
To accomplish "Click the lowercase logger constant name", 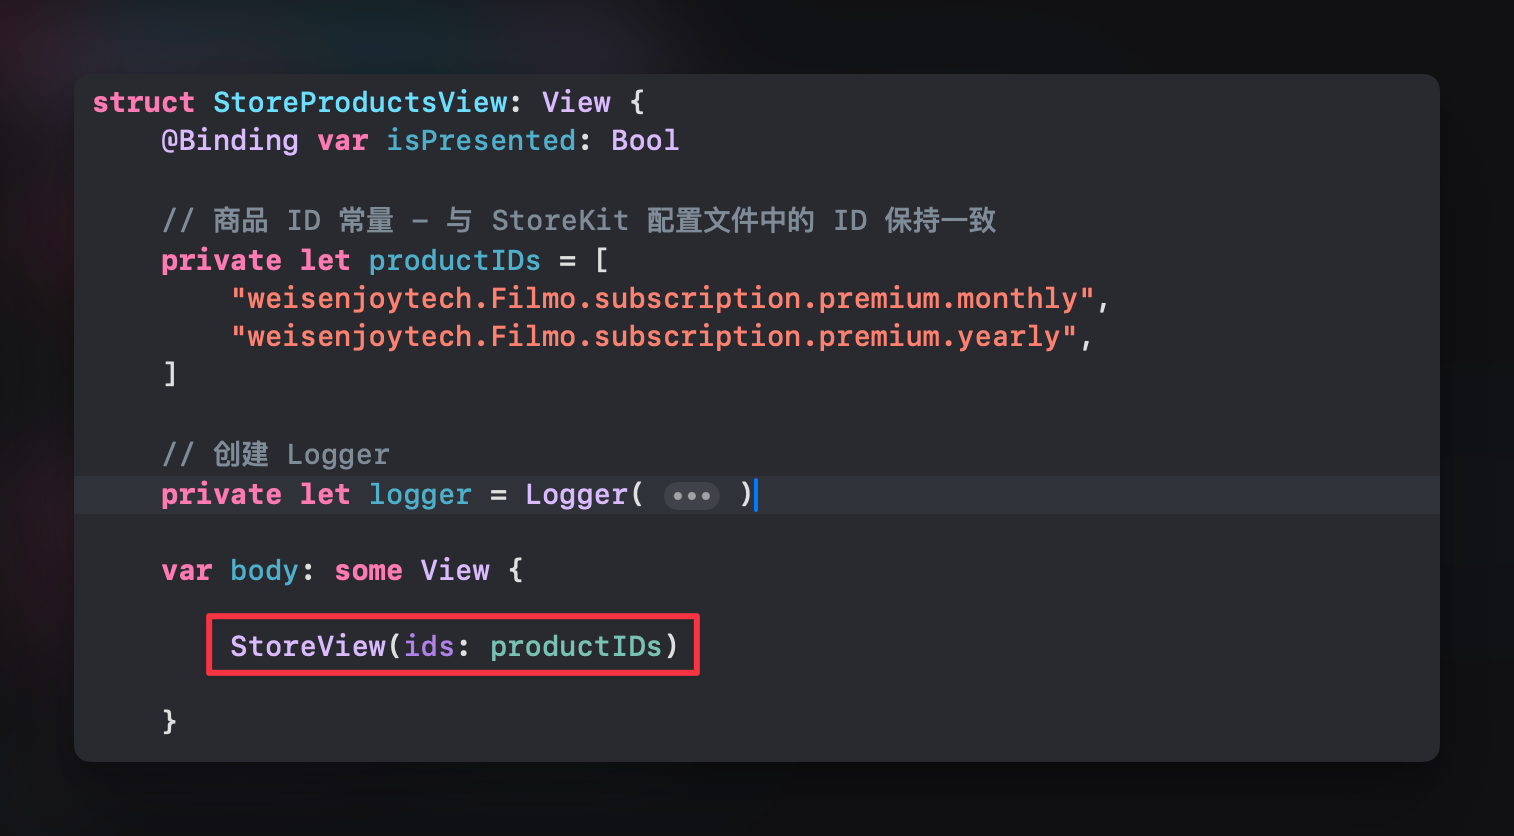I will 420,495.
